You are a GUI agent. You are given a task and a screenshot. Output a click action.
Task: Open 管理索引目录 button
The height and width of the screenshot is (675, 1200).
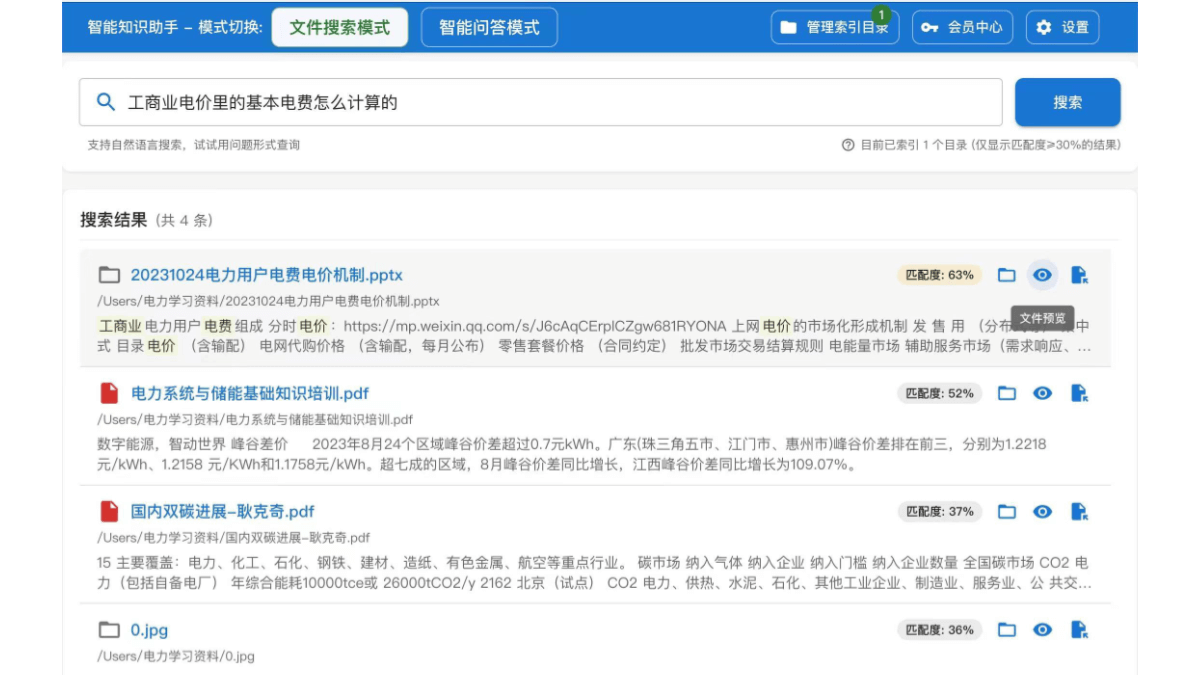[835, 27]
